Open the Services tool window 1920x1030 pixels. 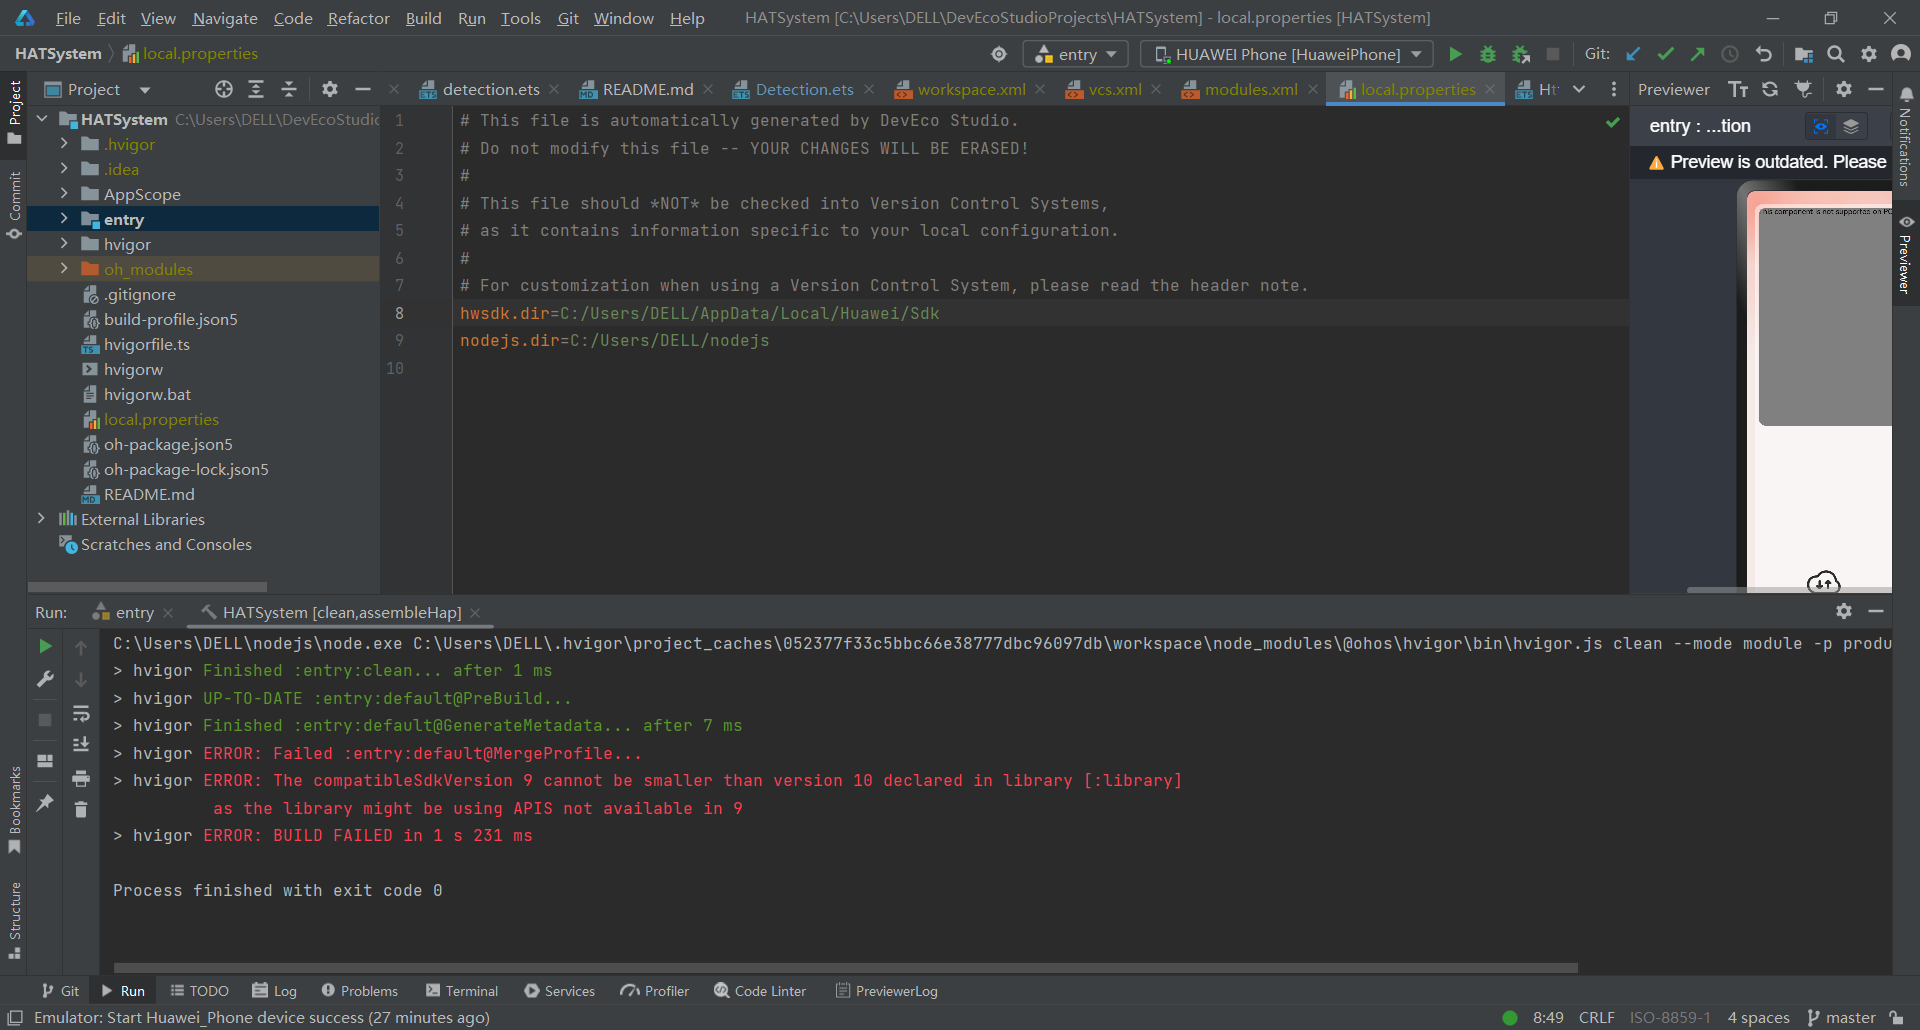click(x=559, y=991)
